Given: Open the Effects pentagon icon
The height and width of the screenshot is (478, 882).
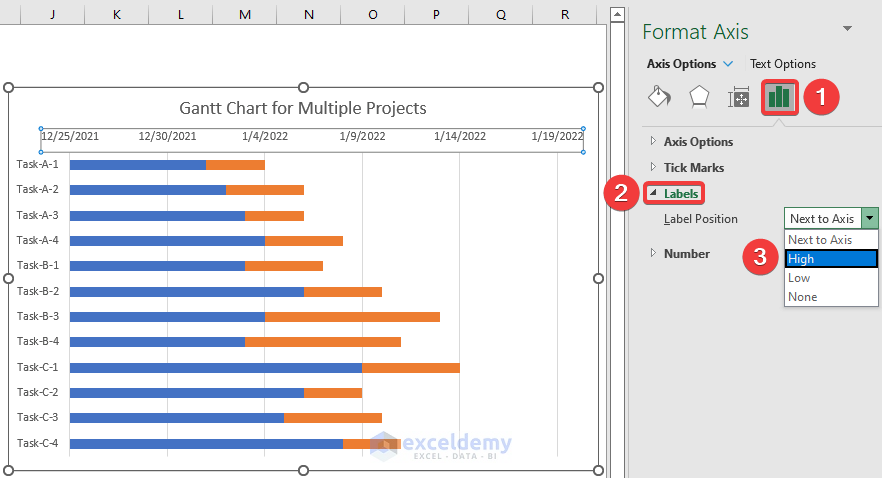Looking at the screenshot, I should [699, 97].
